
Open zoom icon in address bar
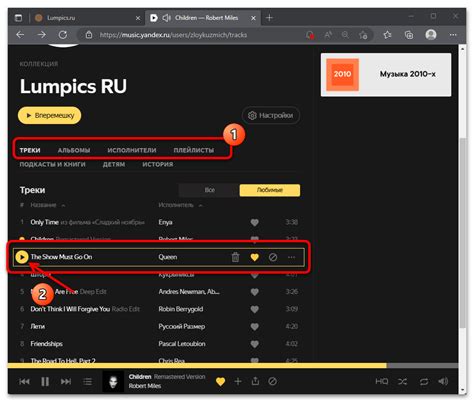[x=345, y=35]
